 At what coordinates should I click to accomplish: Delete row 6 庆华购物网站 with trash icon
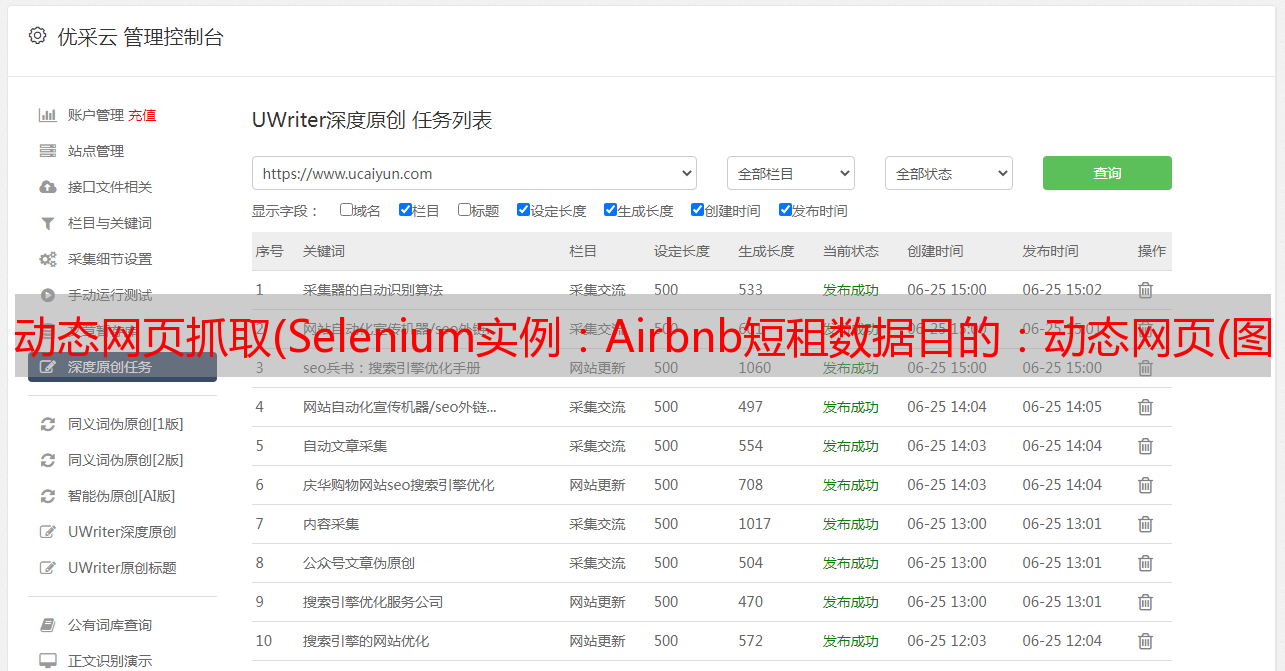point(1146,485)
